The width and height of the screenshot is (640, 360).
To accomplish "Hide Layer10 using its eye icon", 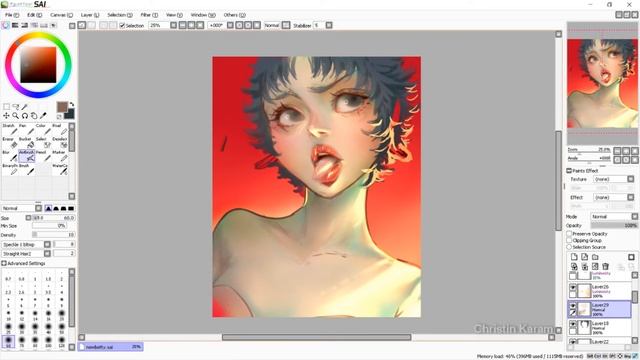I will pyautogui.click(x=573, y=324).
